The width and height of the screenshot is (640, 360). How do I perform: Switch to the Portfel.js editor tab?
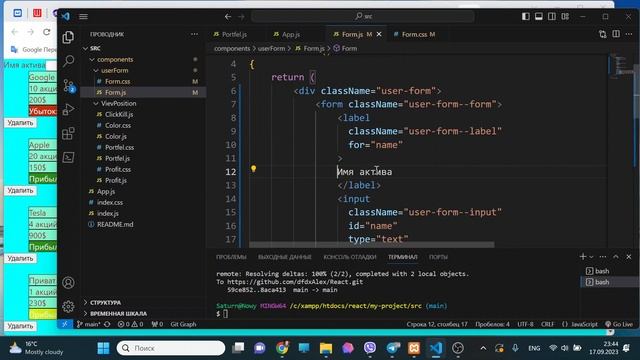click(235, 34)
